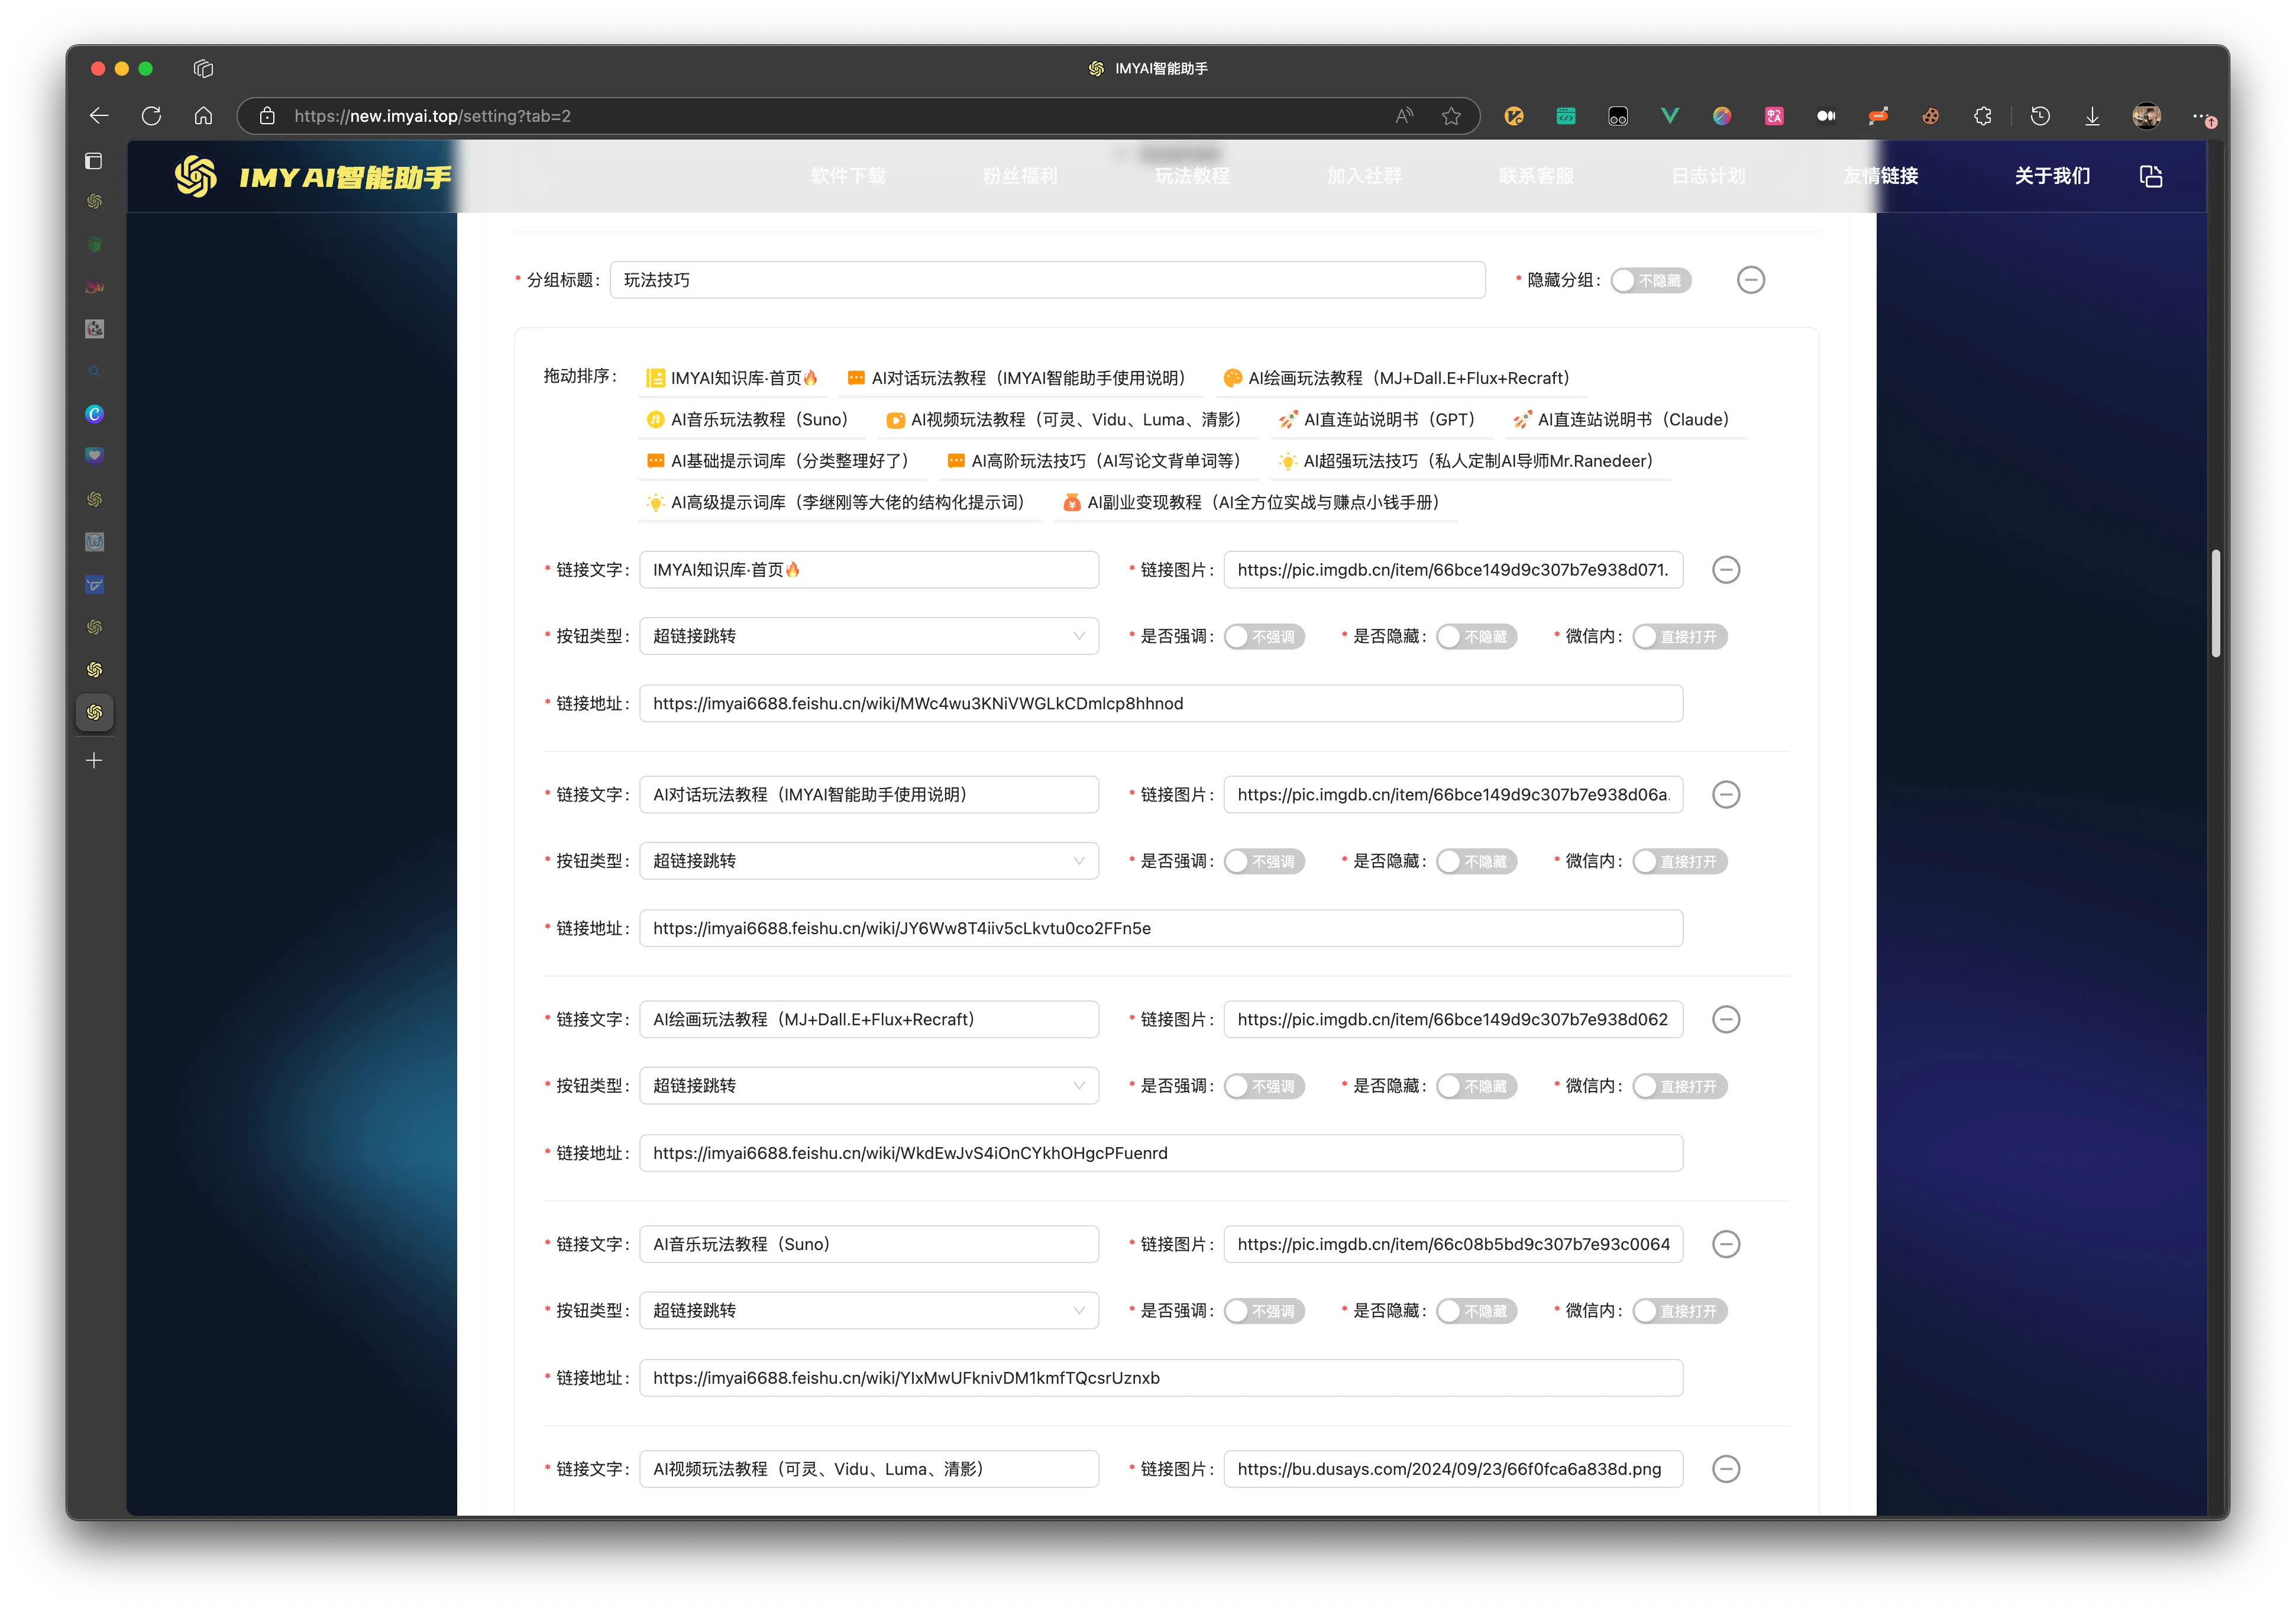Select the AI超强玩法技巧 sort chip
Viewport: 2296px width, 1608px height.
tap(1471, 461)
